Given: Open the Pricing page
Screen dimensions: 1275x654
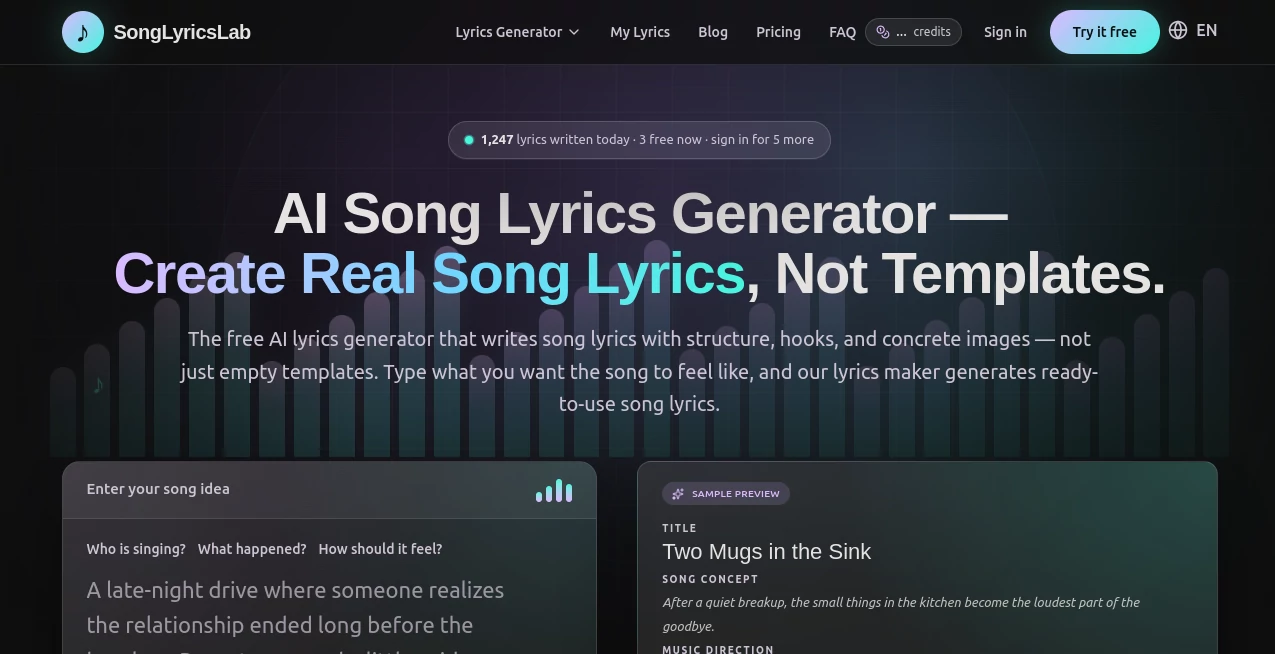Looking at the screenshot, I should (778, 32).
